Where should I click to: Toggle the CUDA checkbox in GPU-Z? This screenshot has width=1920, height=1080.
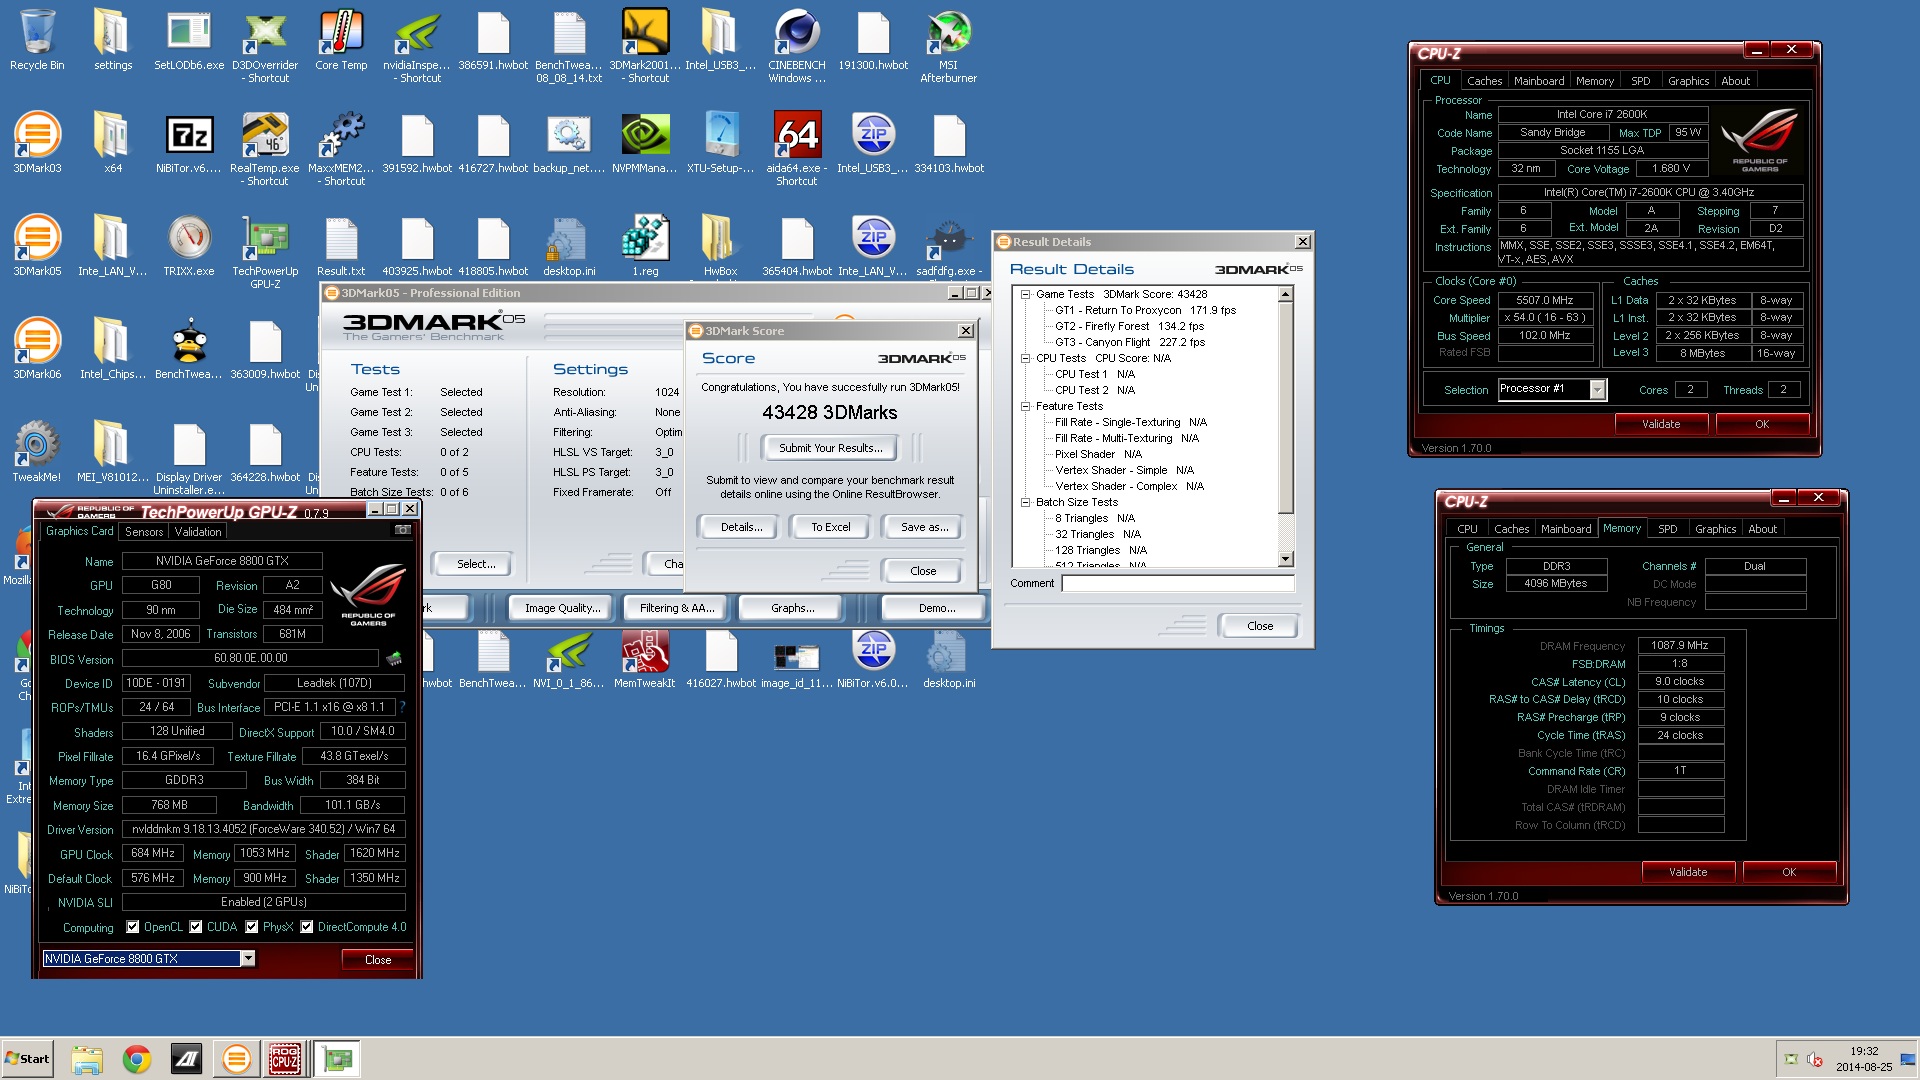(196, 927)
